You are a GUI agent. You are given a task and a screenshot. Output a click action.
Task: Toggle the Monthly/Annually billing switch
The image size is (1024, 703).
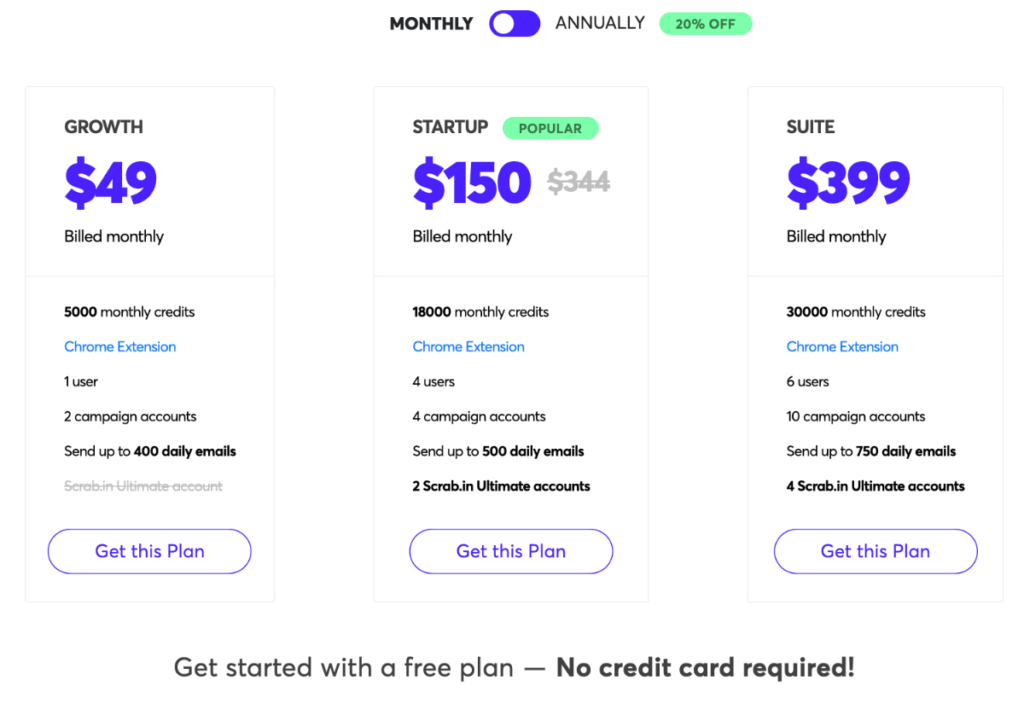coord(515,24)
